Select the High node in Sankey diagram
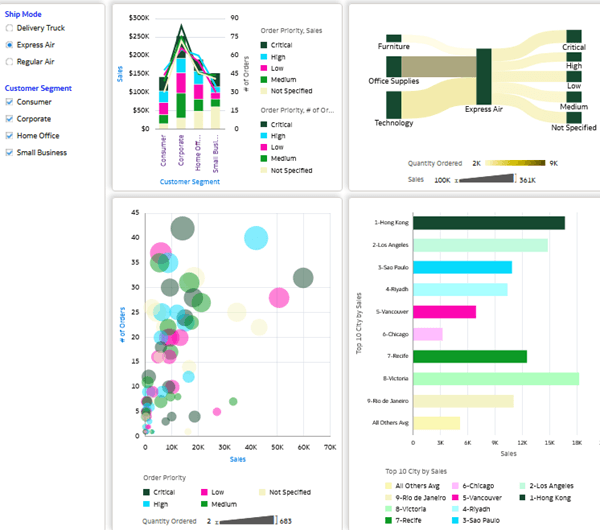The width and height of the screenshot is (600, 530). coord(574,57)
